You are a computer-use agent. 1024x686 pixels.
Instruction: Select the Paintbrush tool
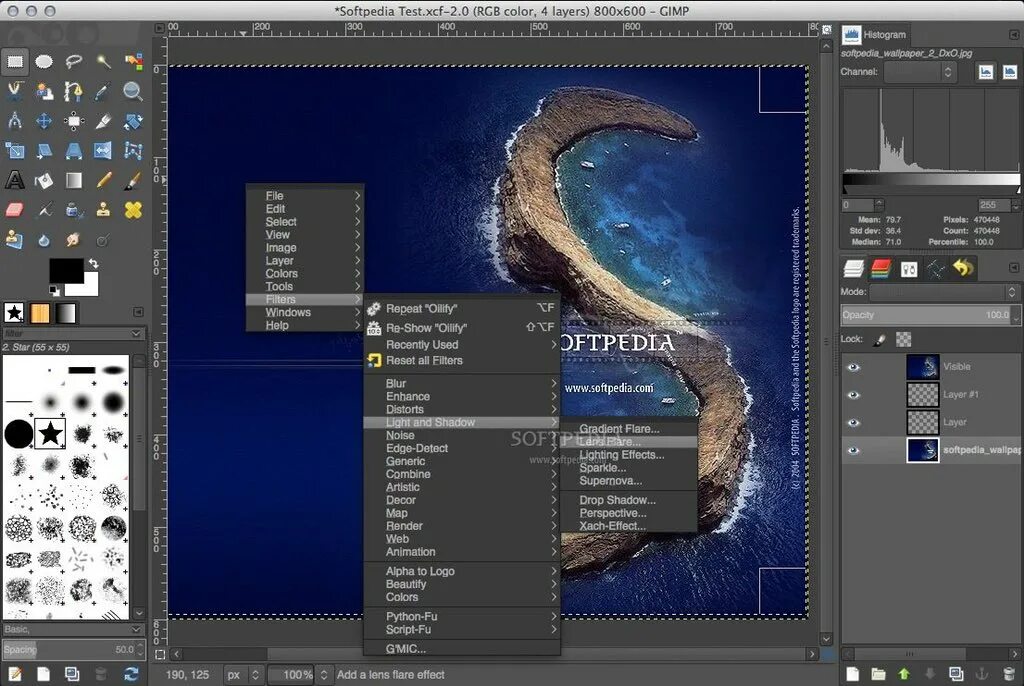(133, 181)
